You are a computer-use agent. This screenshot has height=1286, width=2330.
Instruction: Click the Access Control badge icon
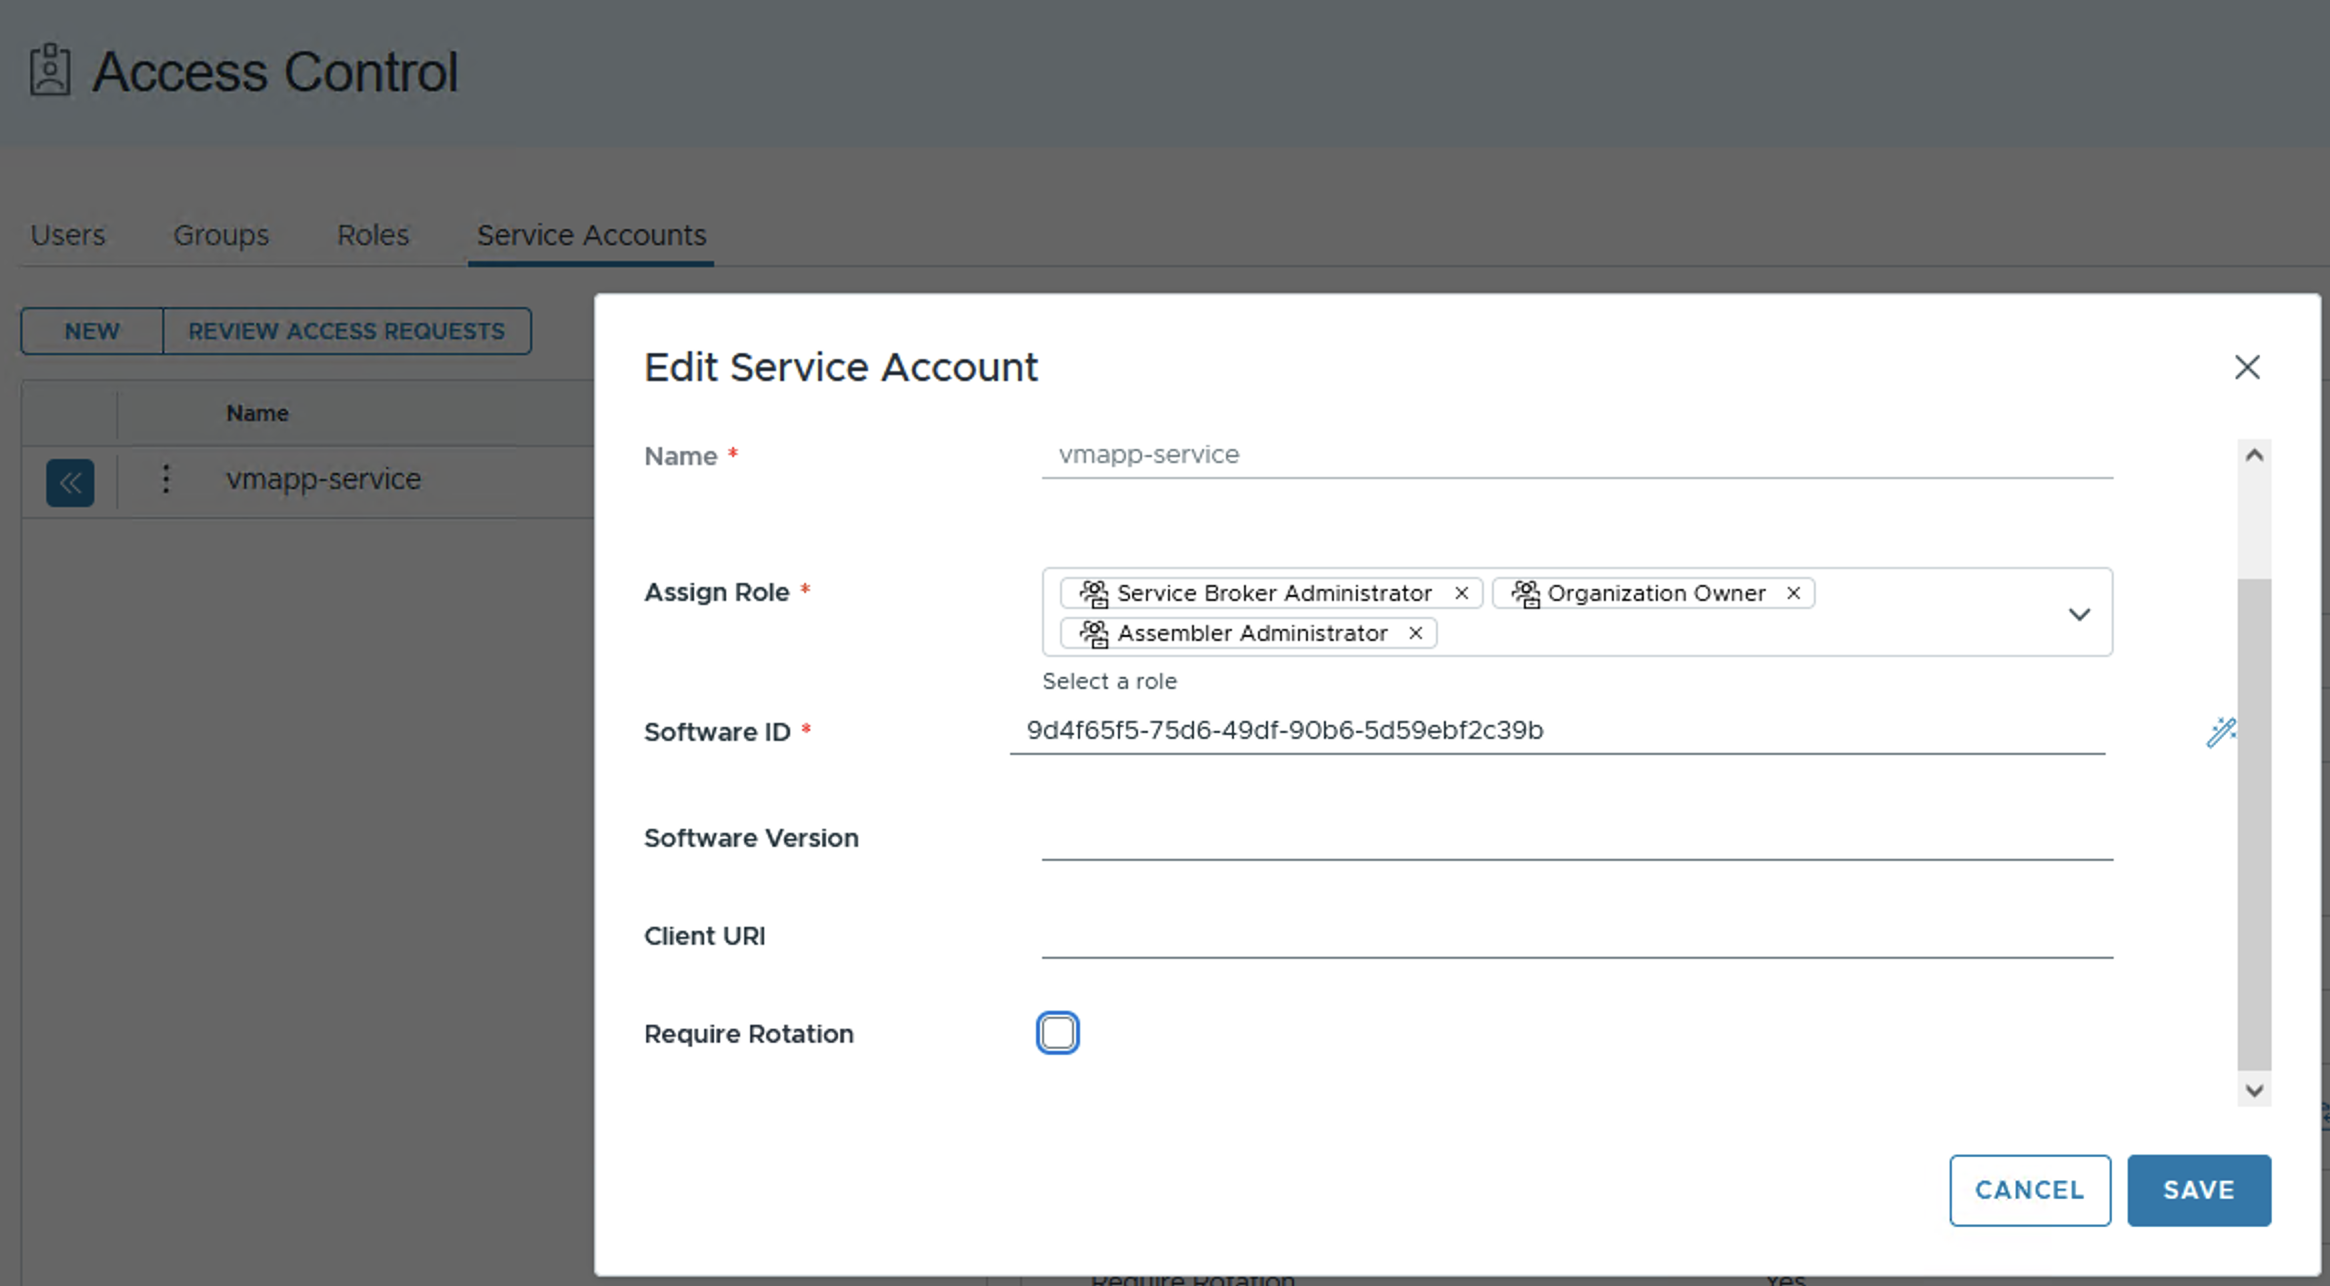50,71
